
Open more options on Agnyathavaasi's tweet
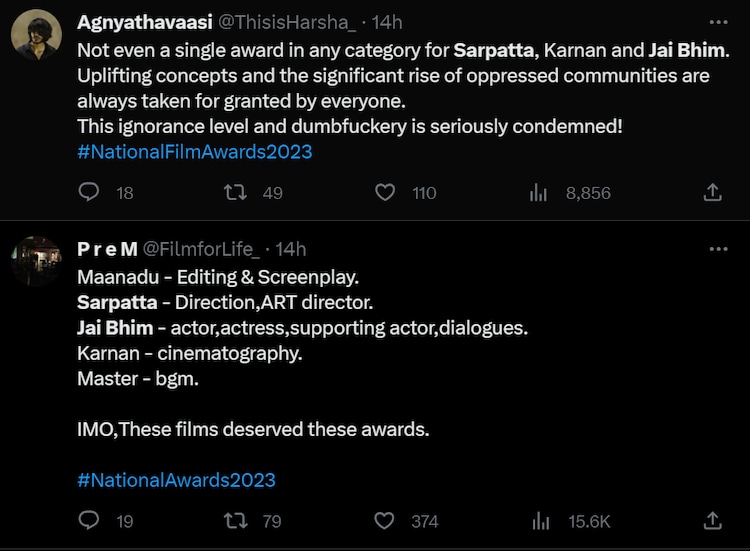pos(718,21)
